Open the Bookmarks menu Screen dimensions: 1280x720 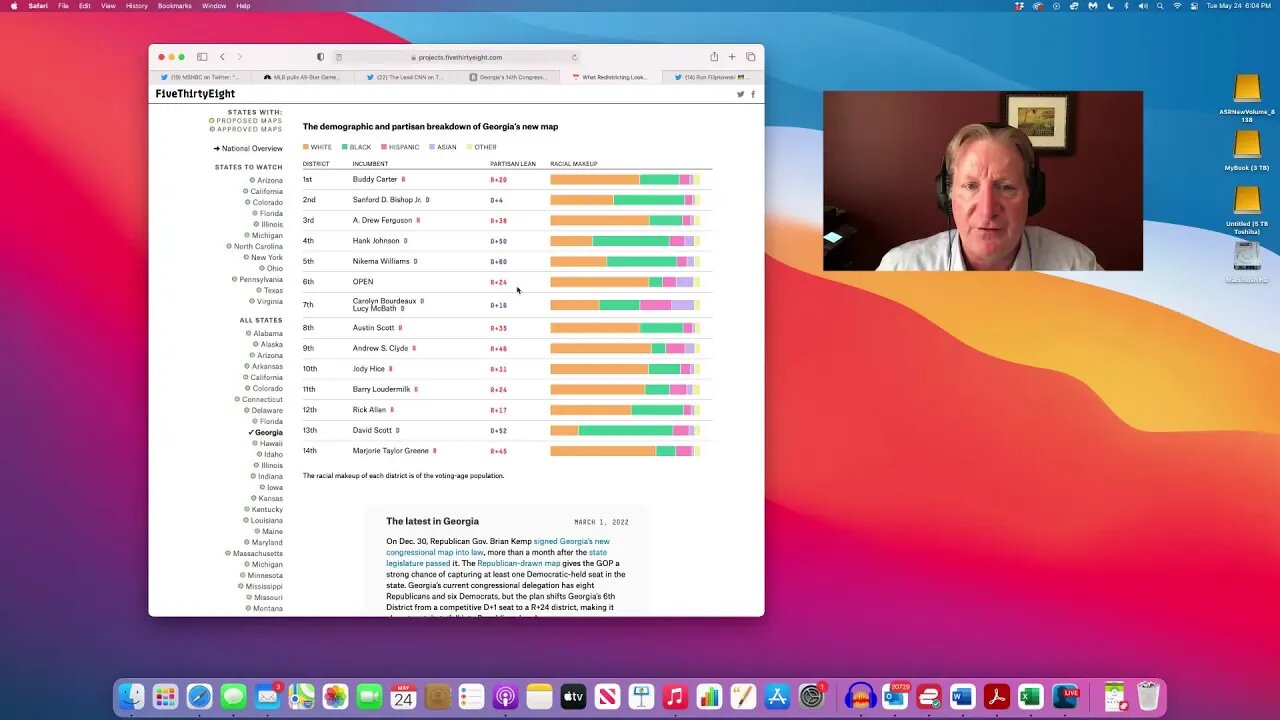point(174,6)
